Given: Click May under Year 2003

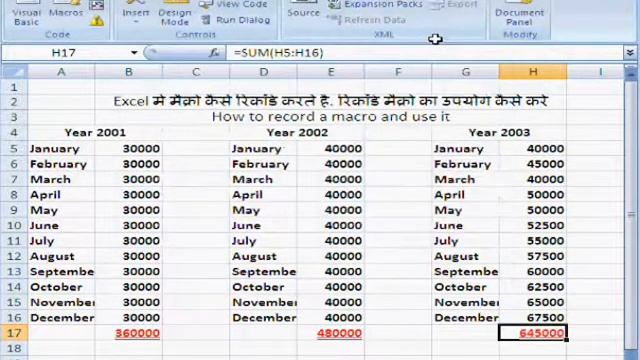Looking at the screenshot, I should point(465,210).
